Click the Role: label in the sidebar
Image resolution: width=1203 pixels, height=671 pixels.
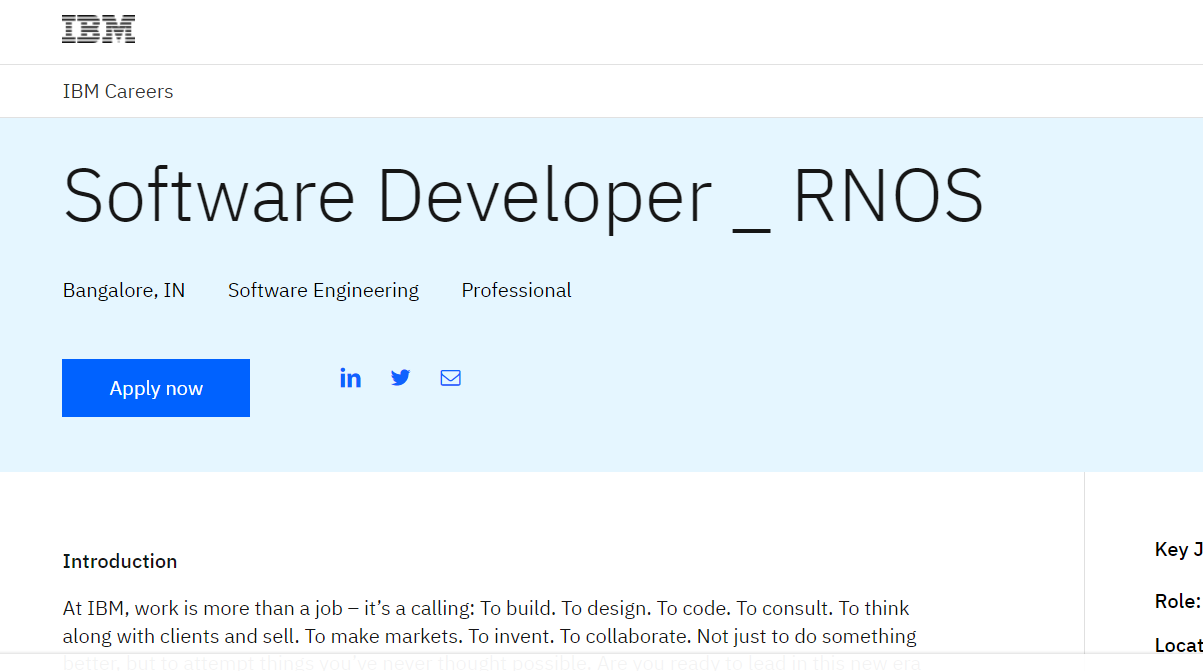[1178, 601]
